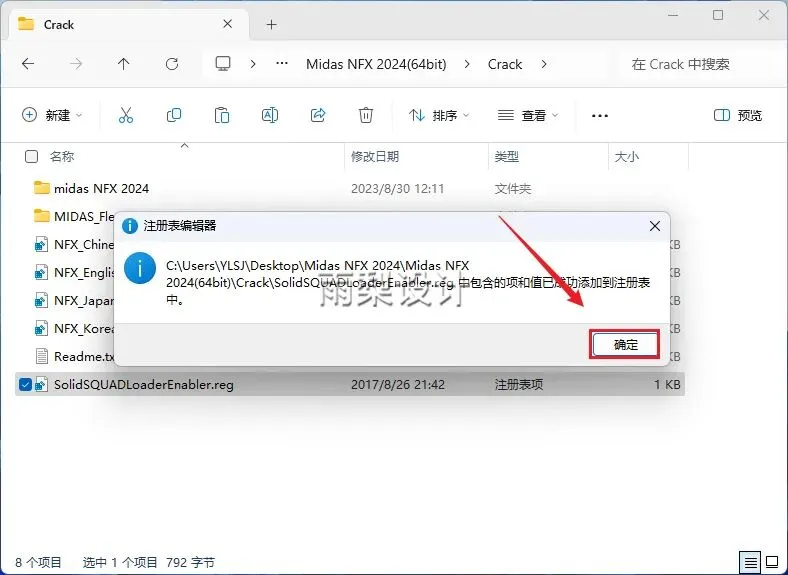Click the NFX_Chine reg file icon
This screenshot has height=575, width=788.
coord(41,244)
